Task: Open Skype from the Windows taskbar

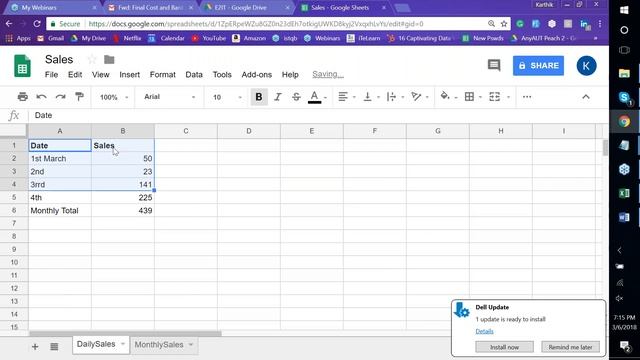Action: point(624,97)
